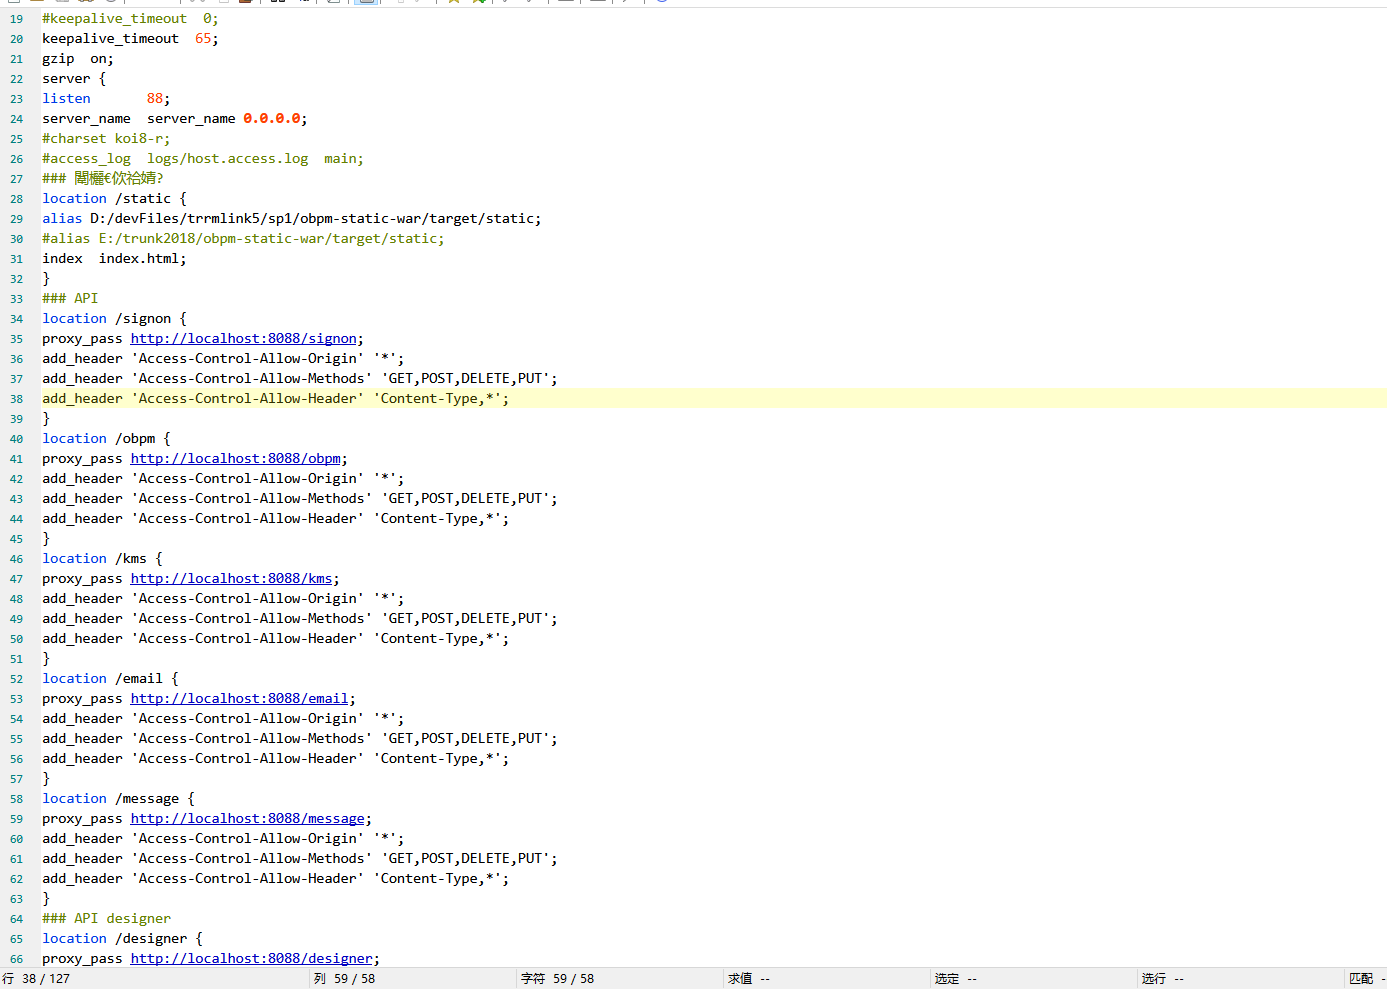Click the 'location /kms {' line
The image size is (1387, 989).
point(102,559)
